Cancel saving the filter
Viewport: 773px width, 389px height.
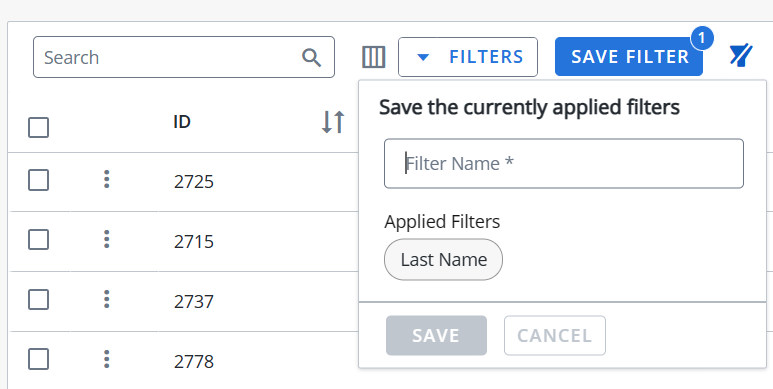(x=555, y=336)
